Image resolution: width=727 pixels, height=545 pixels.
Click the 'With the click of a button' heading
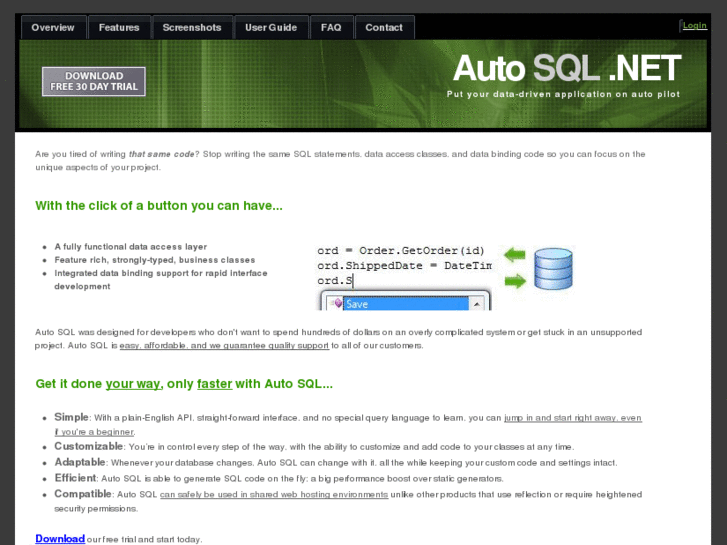pos(159,205)
